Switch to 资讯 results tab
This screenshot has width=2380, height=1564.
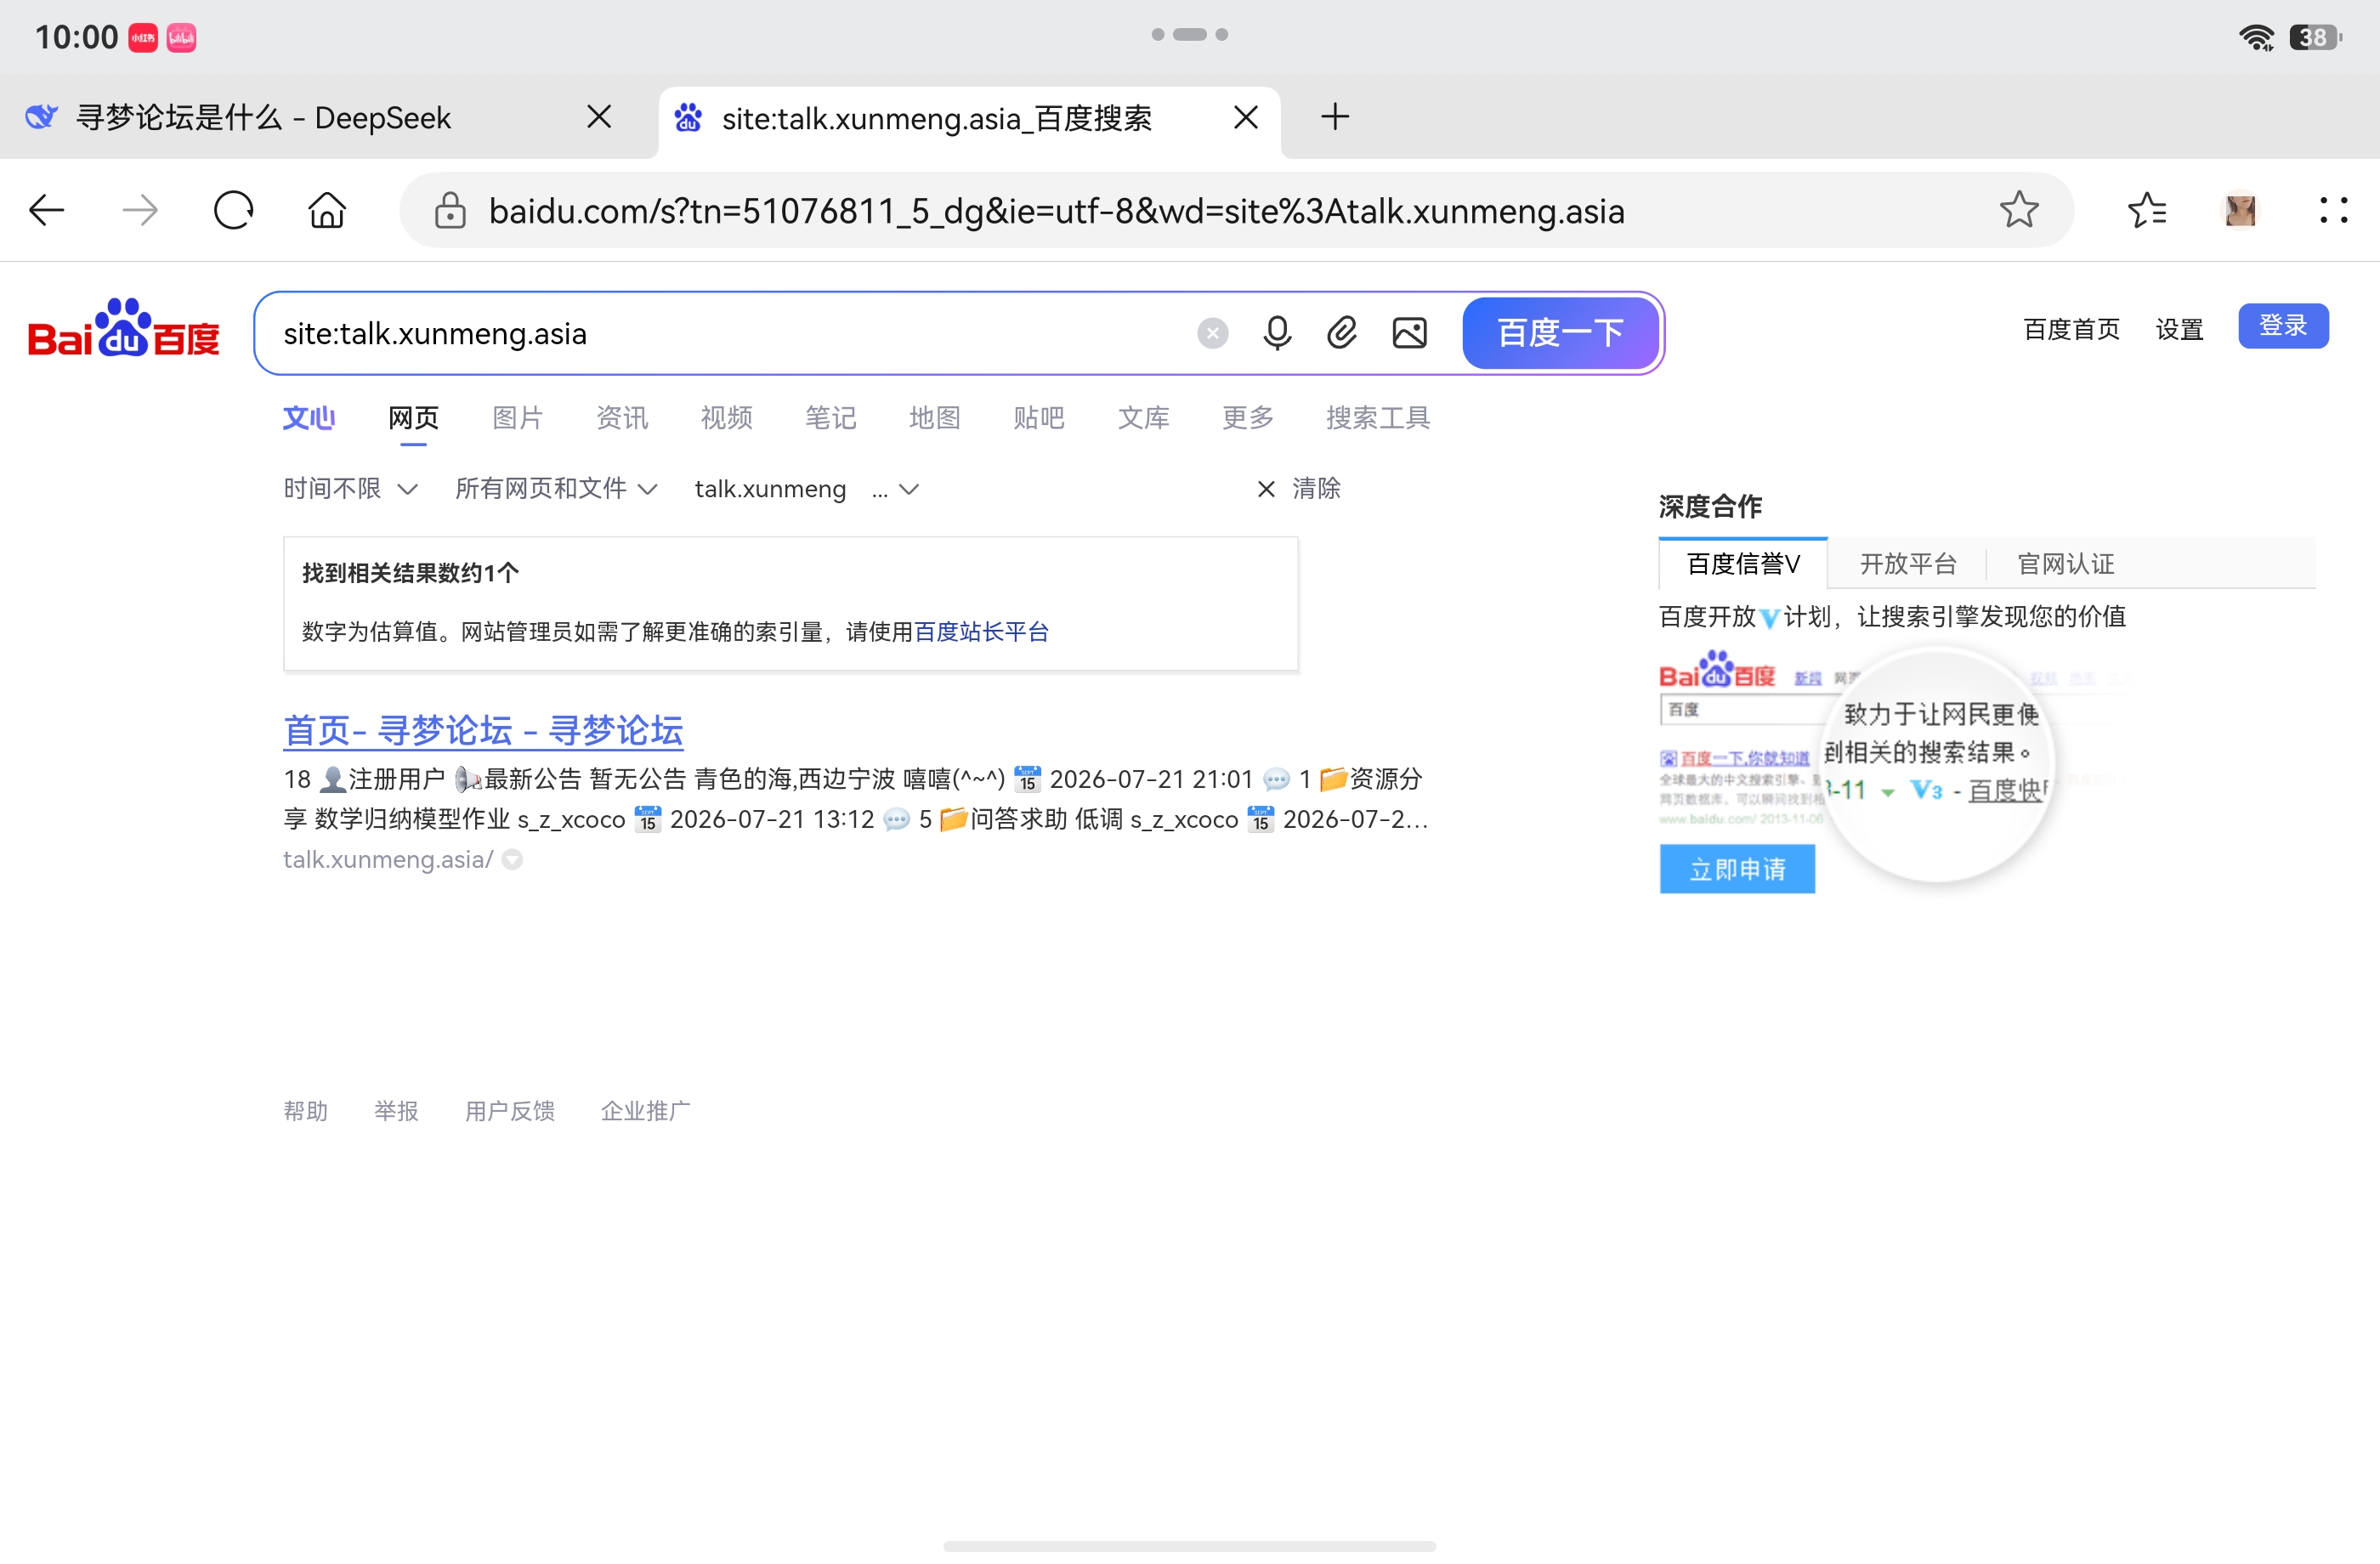tap(621, 418)
